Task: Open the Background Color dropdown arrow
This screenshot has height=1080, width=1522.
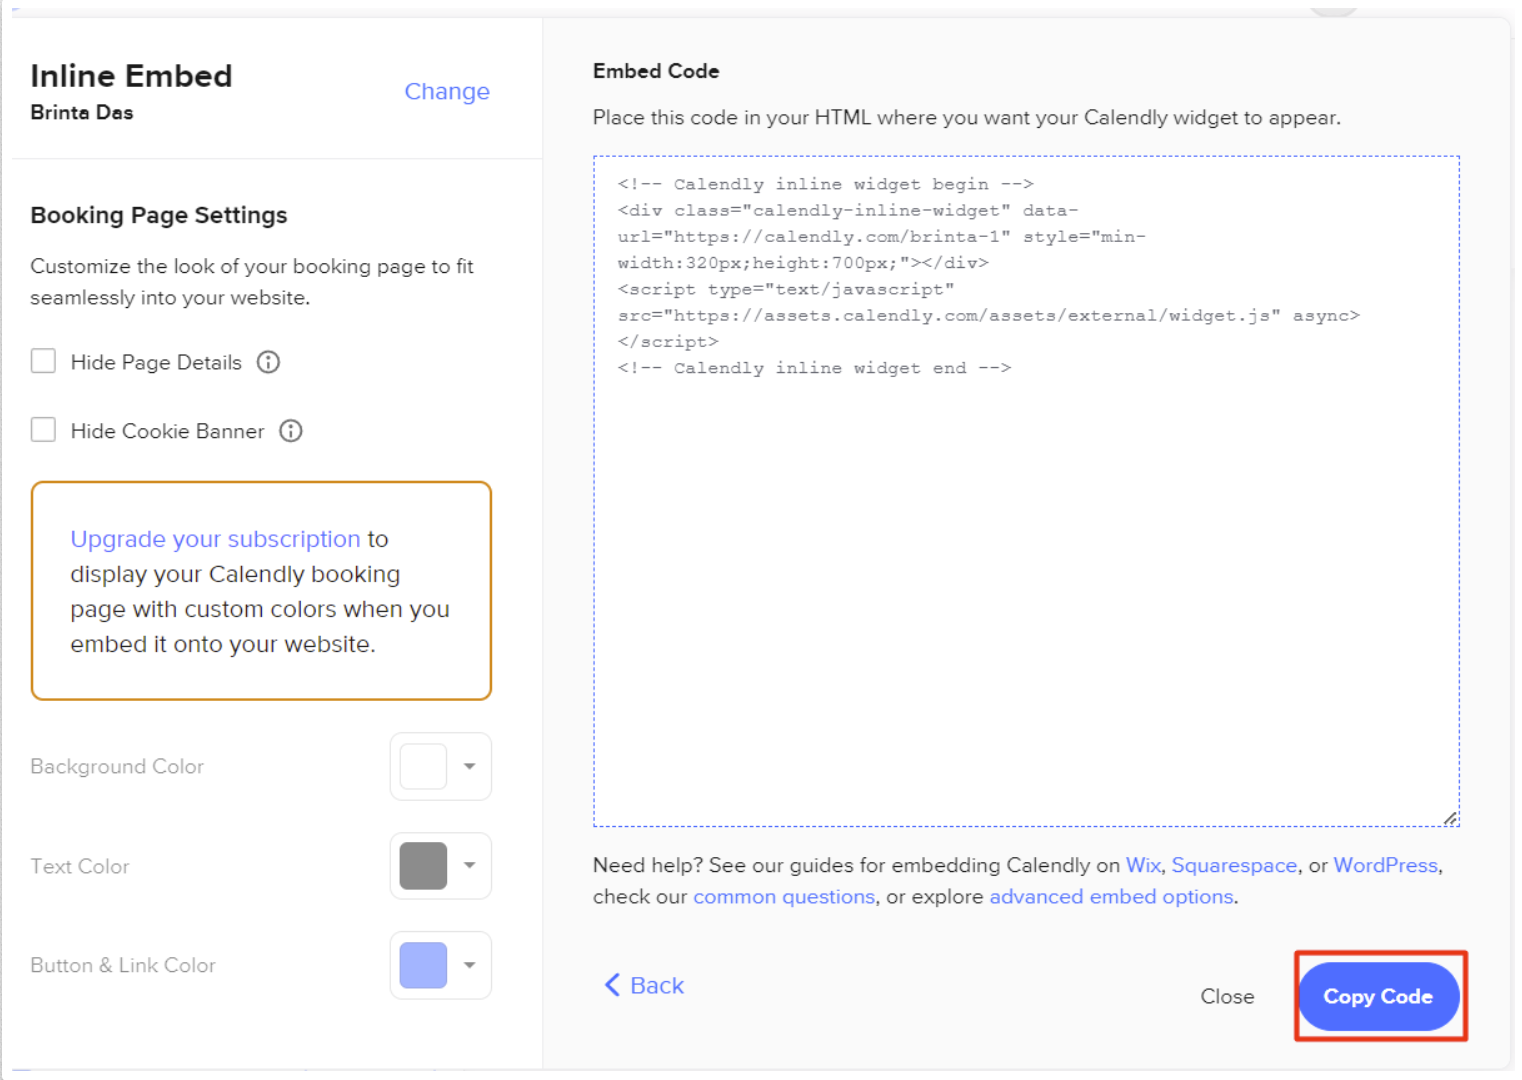Action: [469, 766]
